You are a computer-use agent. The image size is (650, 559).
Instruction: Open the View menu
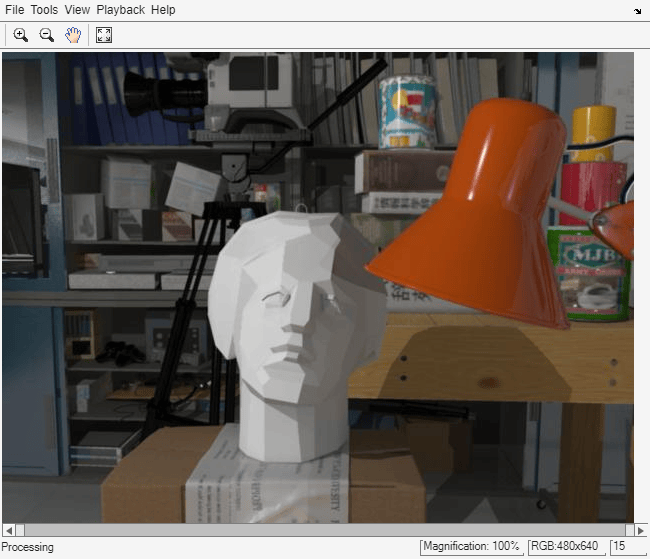click(77, 10)
